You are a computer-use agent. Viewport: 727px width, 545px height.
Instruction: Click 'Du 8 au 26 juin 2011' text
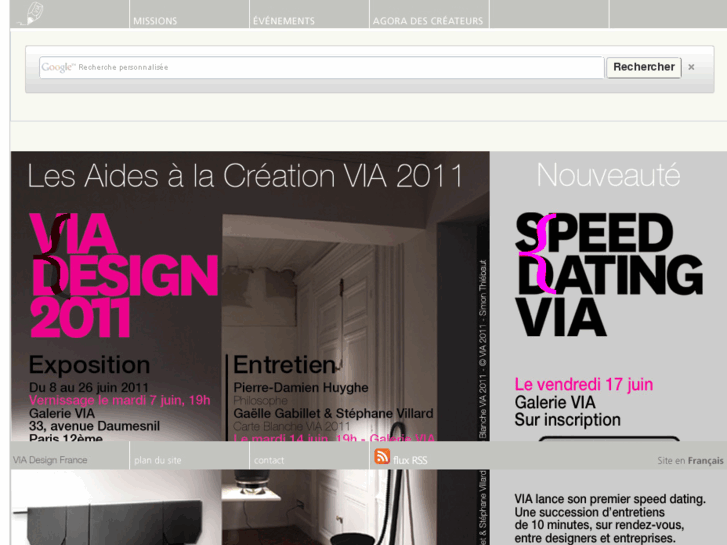pyautogui.click(x=89, y=387)
